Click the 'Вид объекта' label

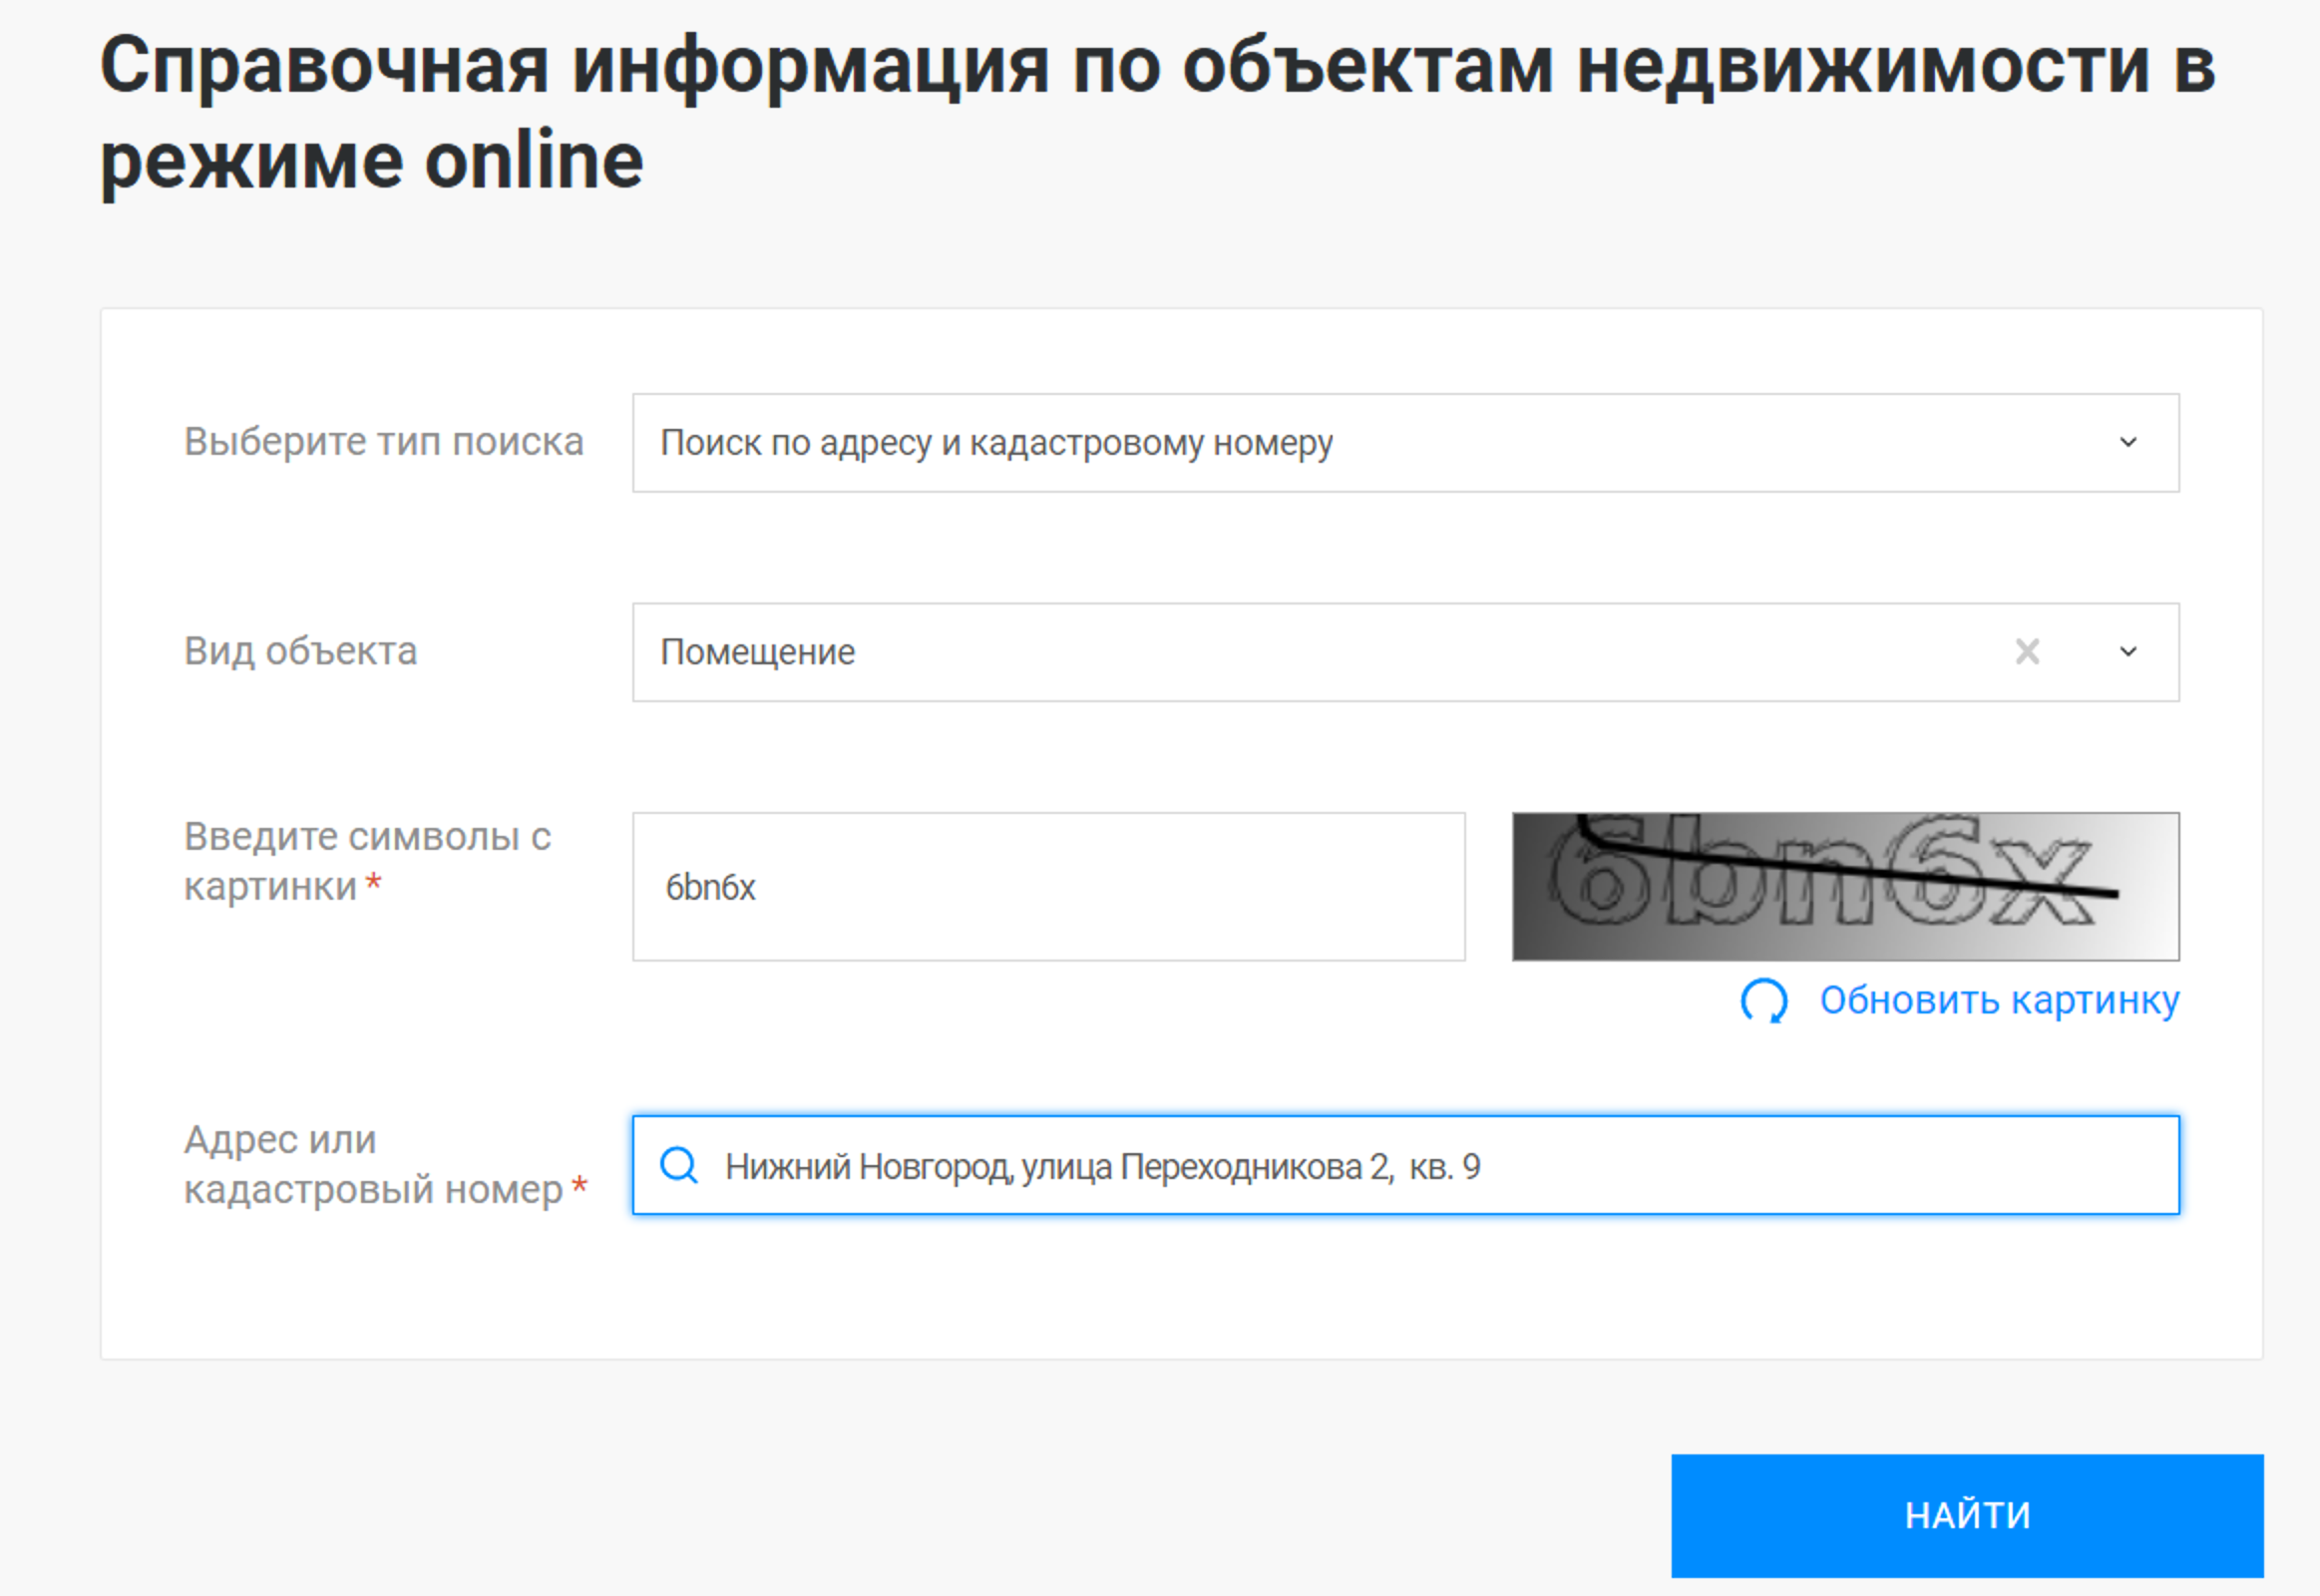(x=300, y=652)
